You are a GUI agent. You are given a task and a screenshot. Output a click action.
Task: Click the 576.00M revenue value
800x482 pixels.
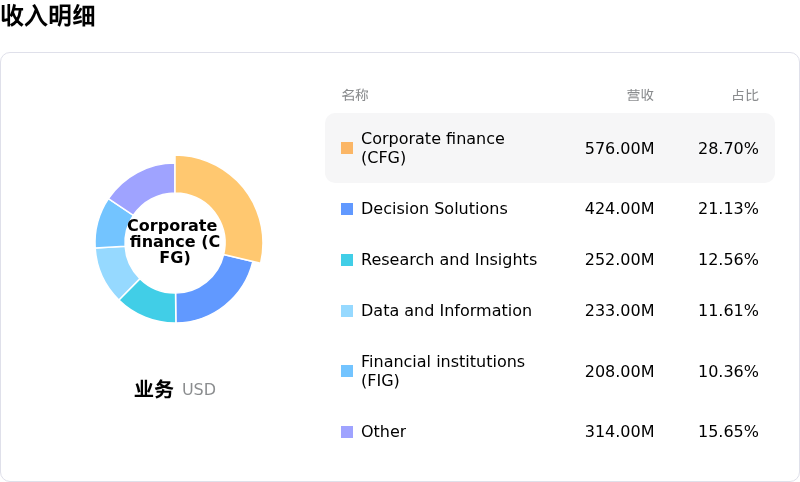[x=619, y=148]
